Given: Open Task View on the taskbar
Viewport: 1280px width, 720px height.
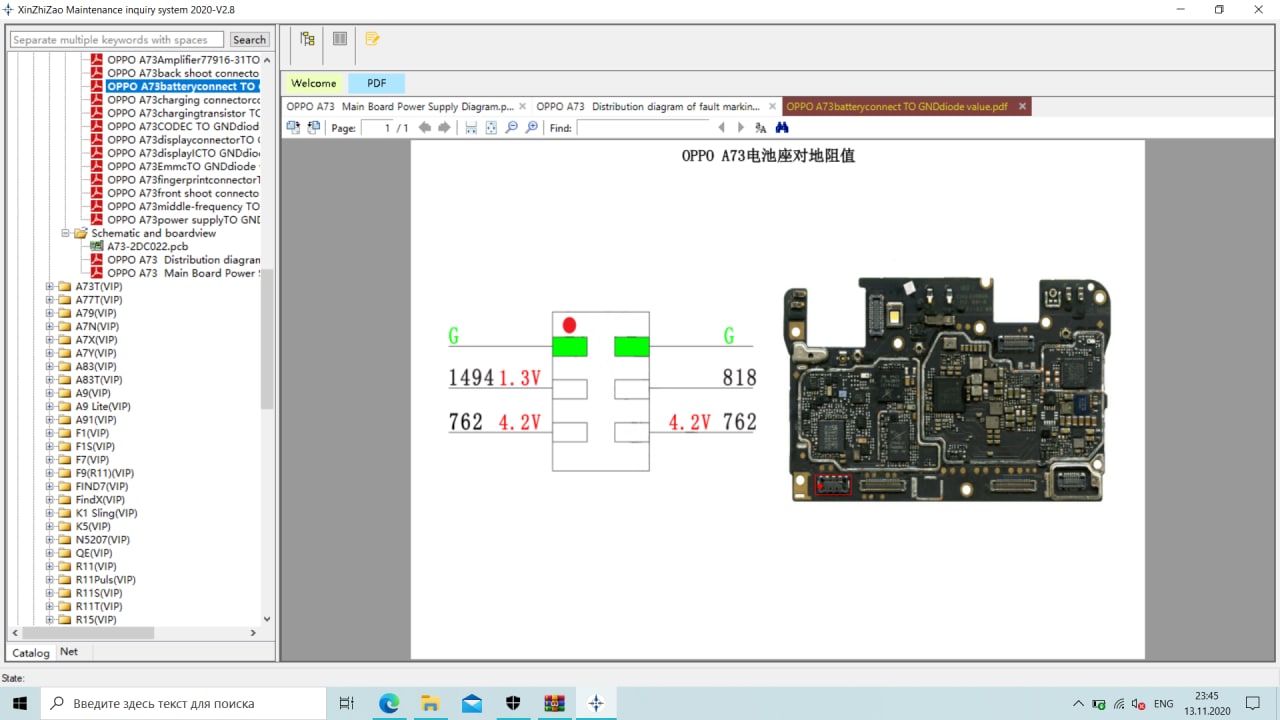Looking at the screenshot, I should point(347,703).
